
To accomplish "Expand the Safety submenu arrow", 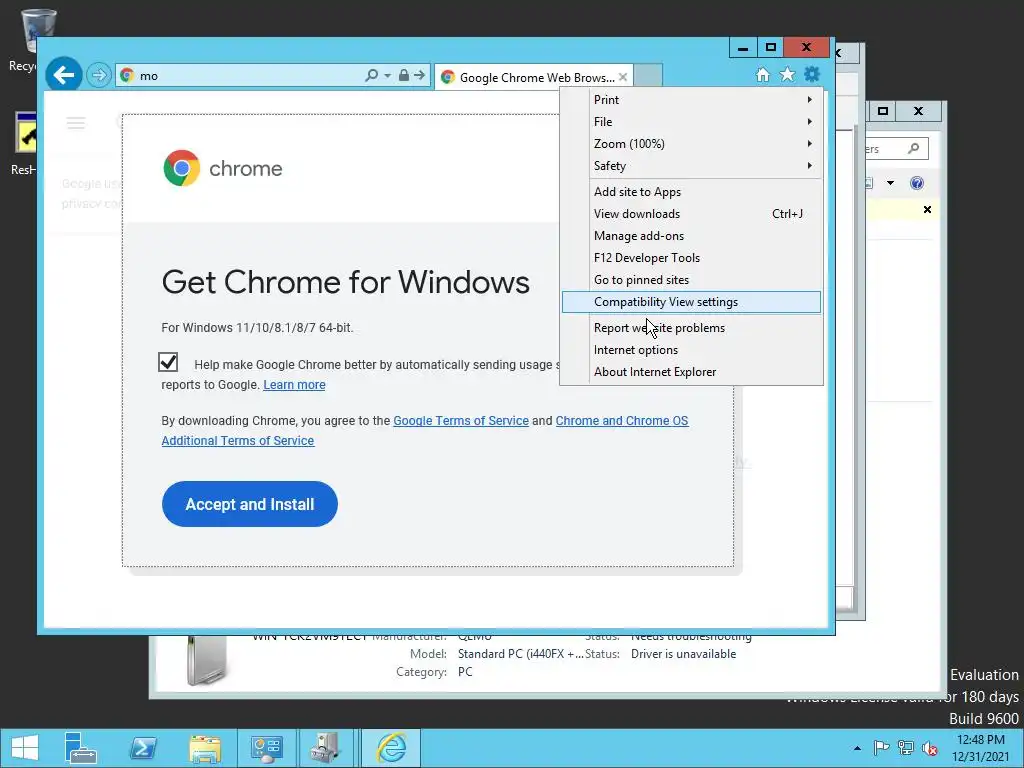I will click(810, 166).
